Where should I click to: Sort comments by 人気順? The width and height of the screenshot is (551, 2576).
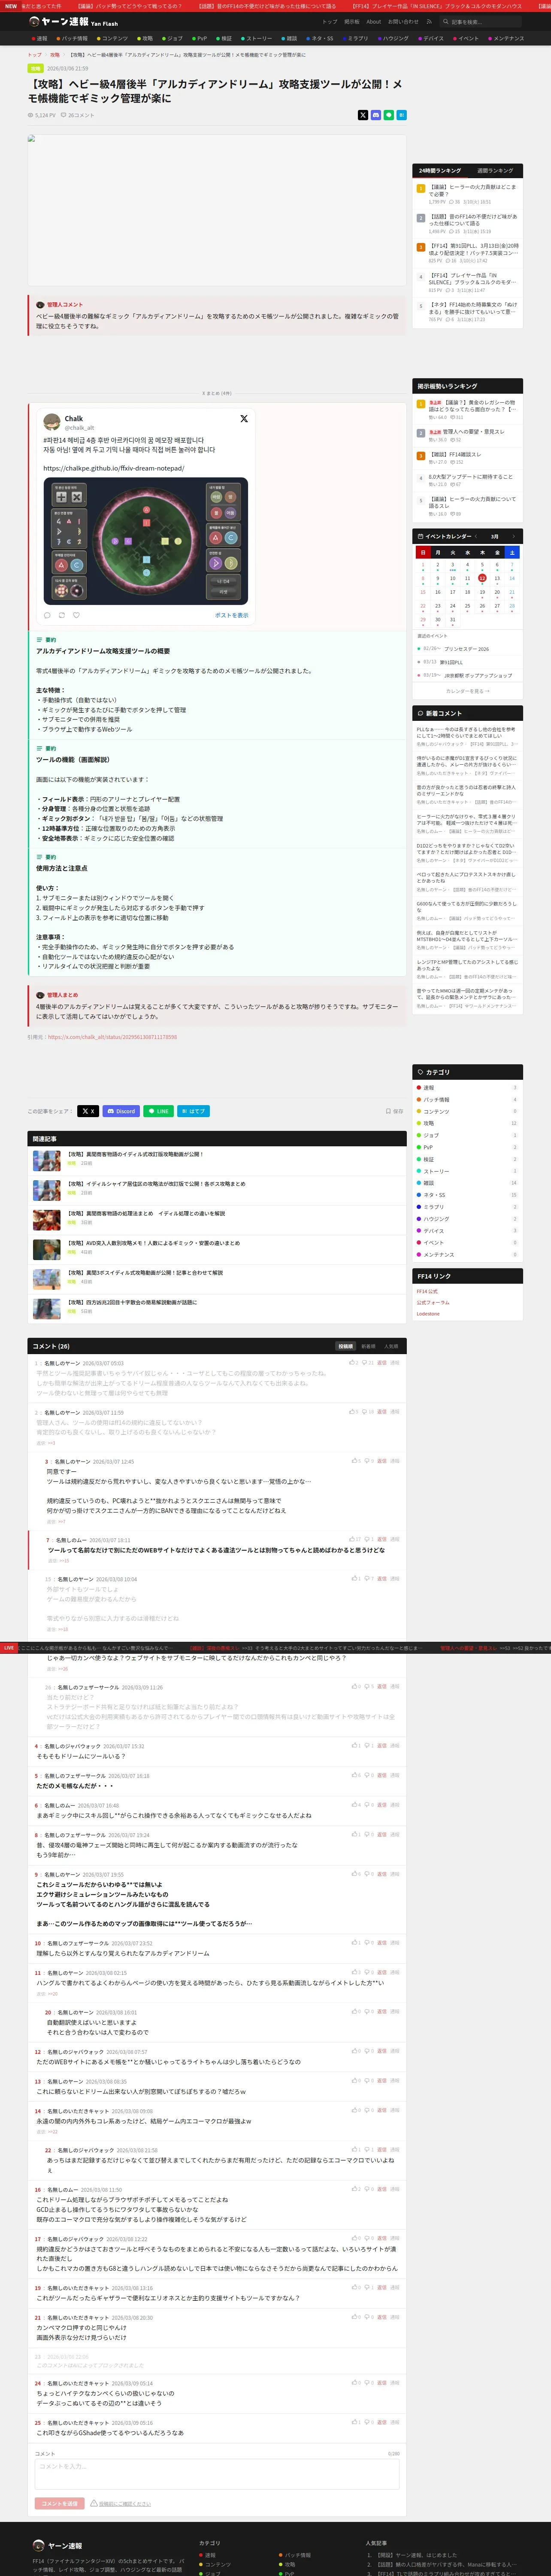pos(391,1346)
